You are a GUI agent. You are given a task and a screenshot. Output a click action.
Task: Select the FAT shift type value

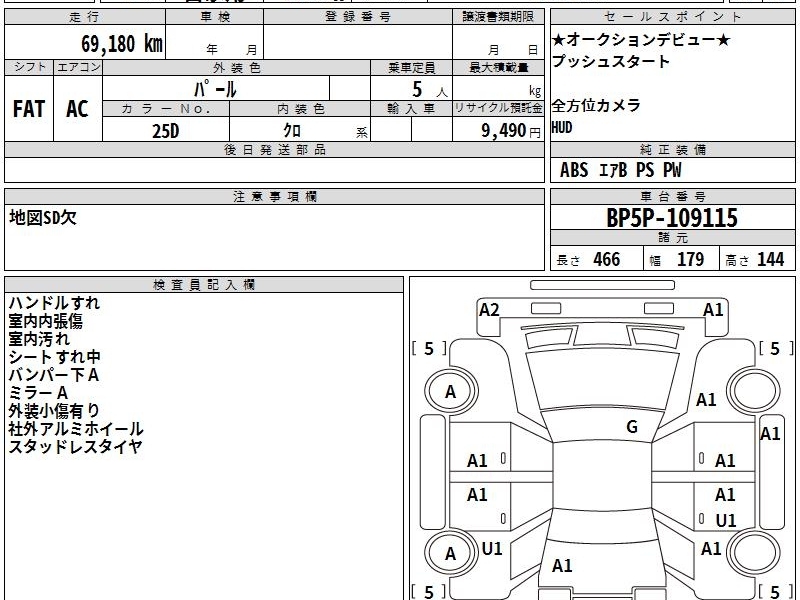29,109
